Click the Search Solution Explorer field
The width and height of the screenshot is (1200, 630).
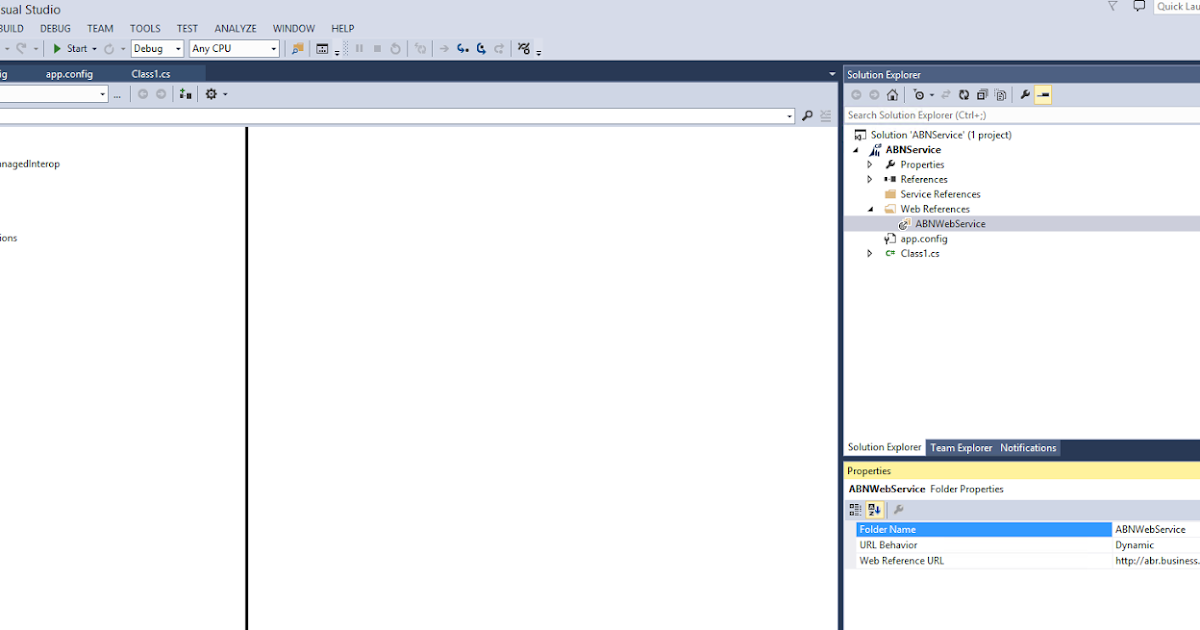click(x=1022, y=116)
